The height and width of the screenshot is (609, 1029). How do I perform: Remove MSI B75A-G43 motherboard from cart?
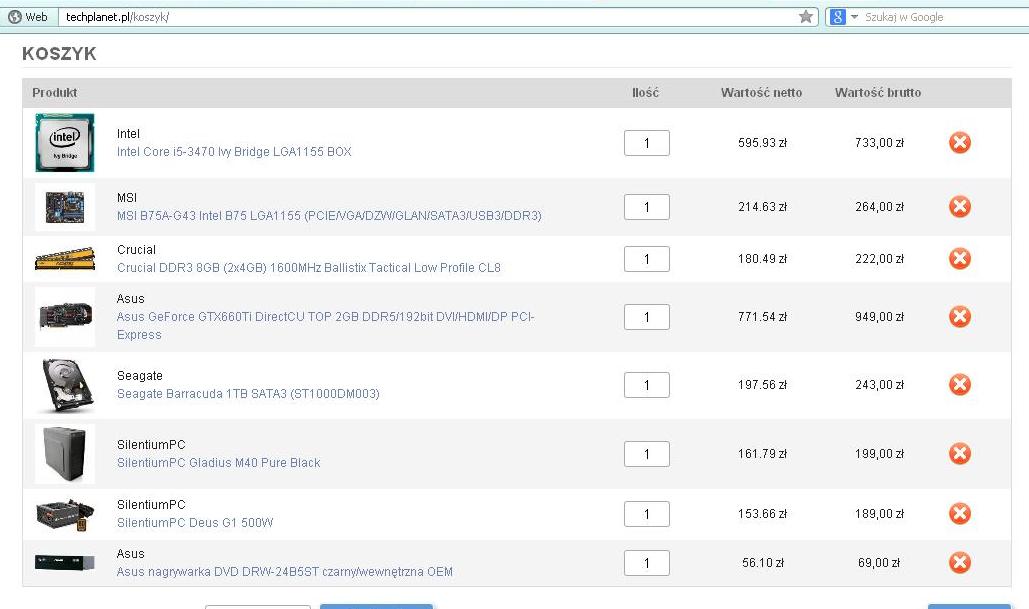point(959,207)
